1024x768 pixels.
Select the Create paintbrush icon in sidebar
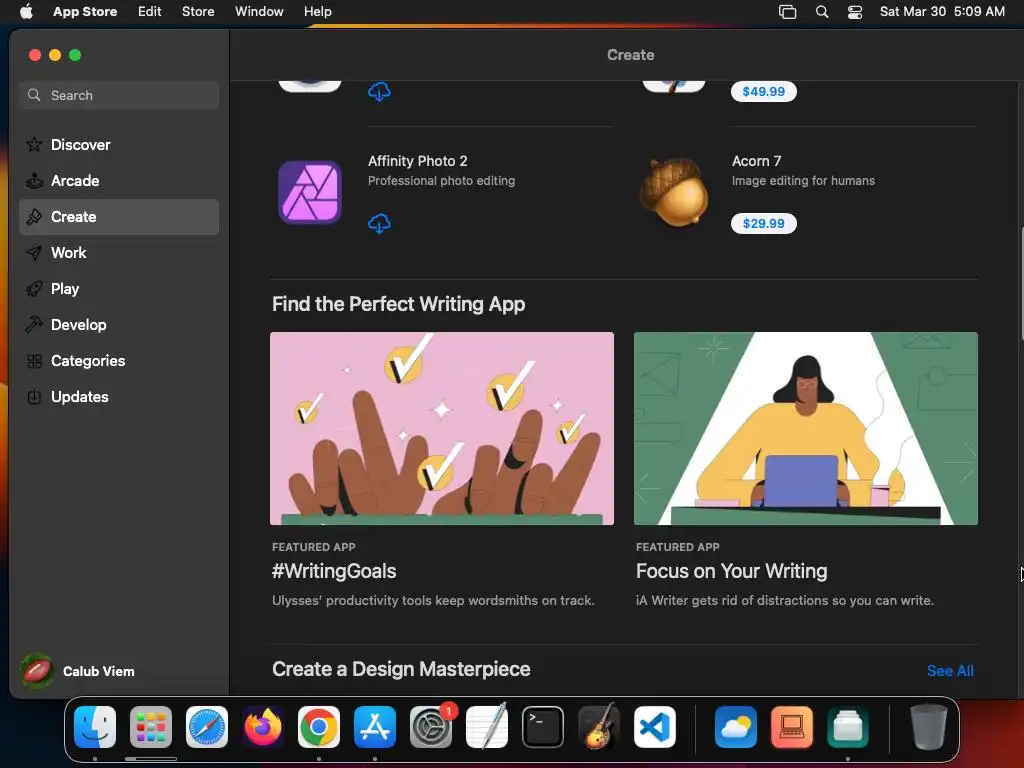click(34, 216)
